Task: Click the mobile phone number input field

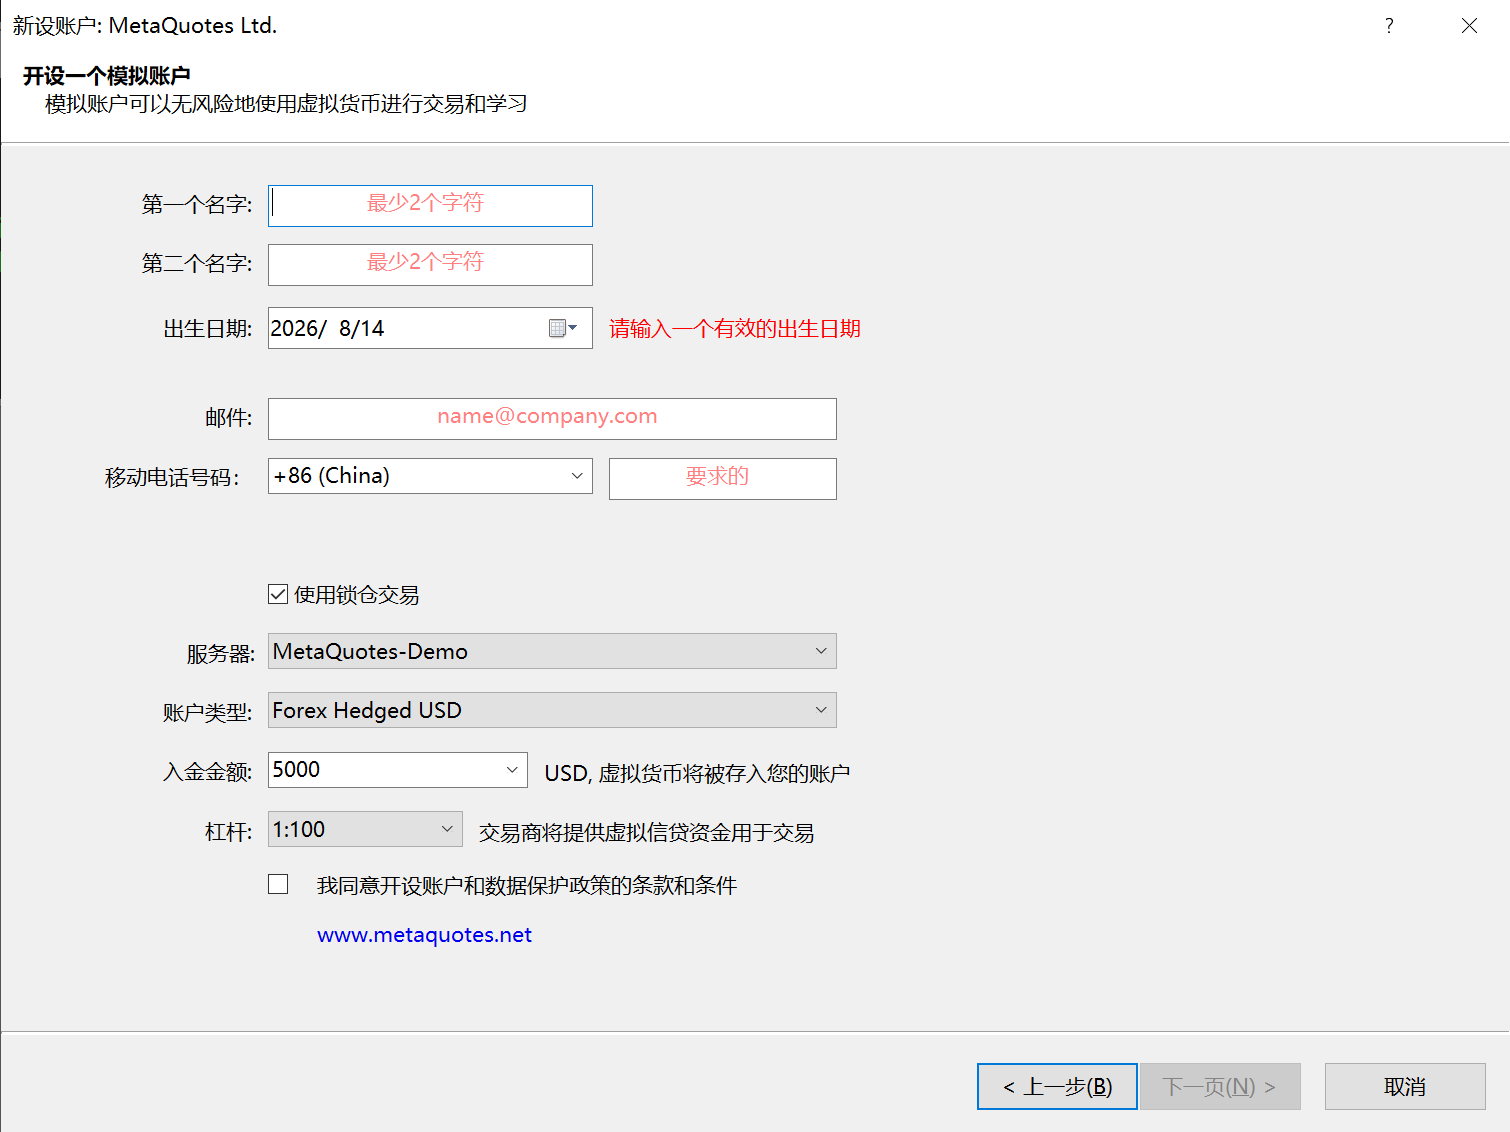Action: [723, 479]
